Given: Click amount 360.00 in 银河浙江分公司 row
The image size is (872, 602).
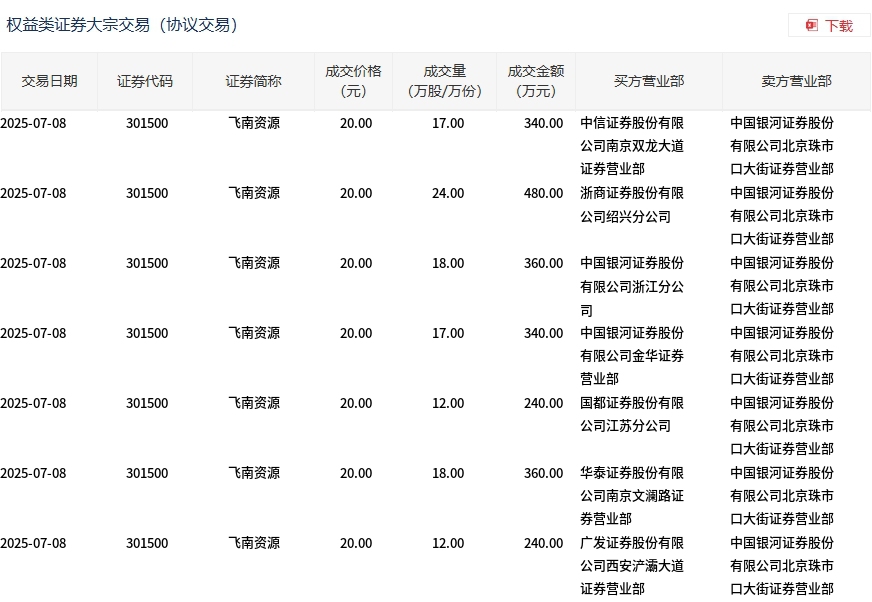Looking at the screenshot, I should coord(543,264).
